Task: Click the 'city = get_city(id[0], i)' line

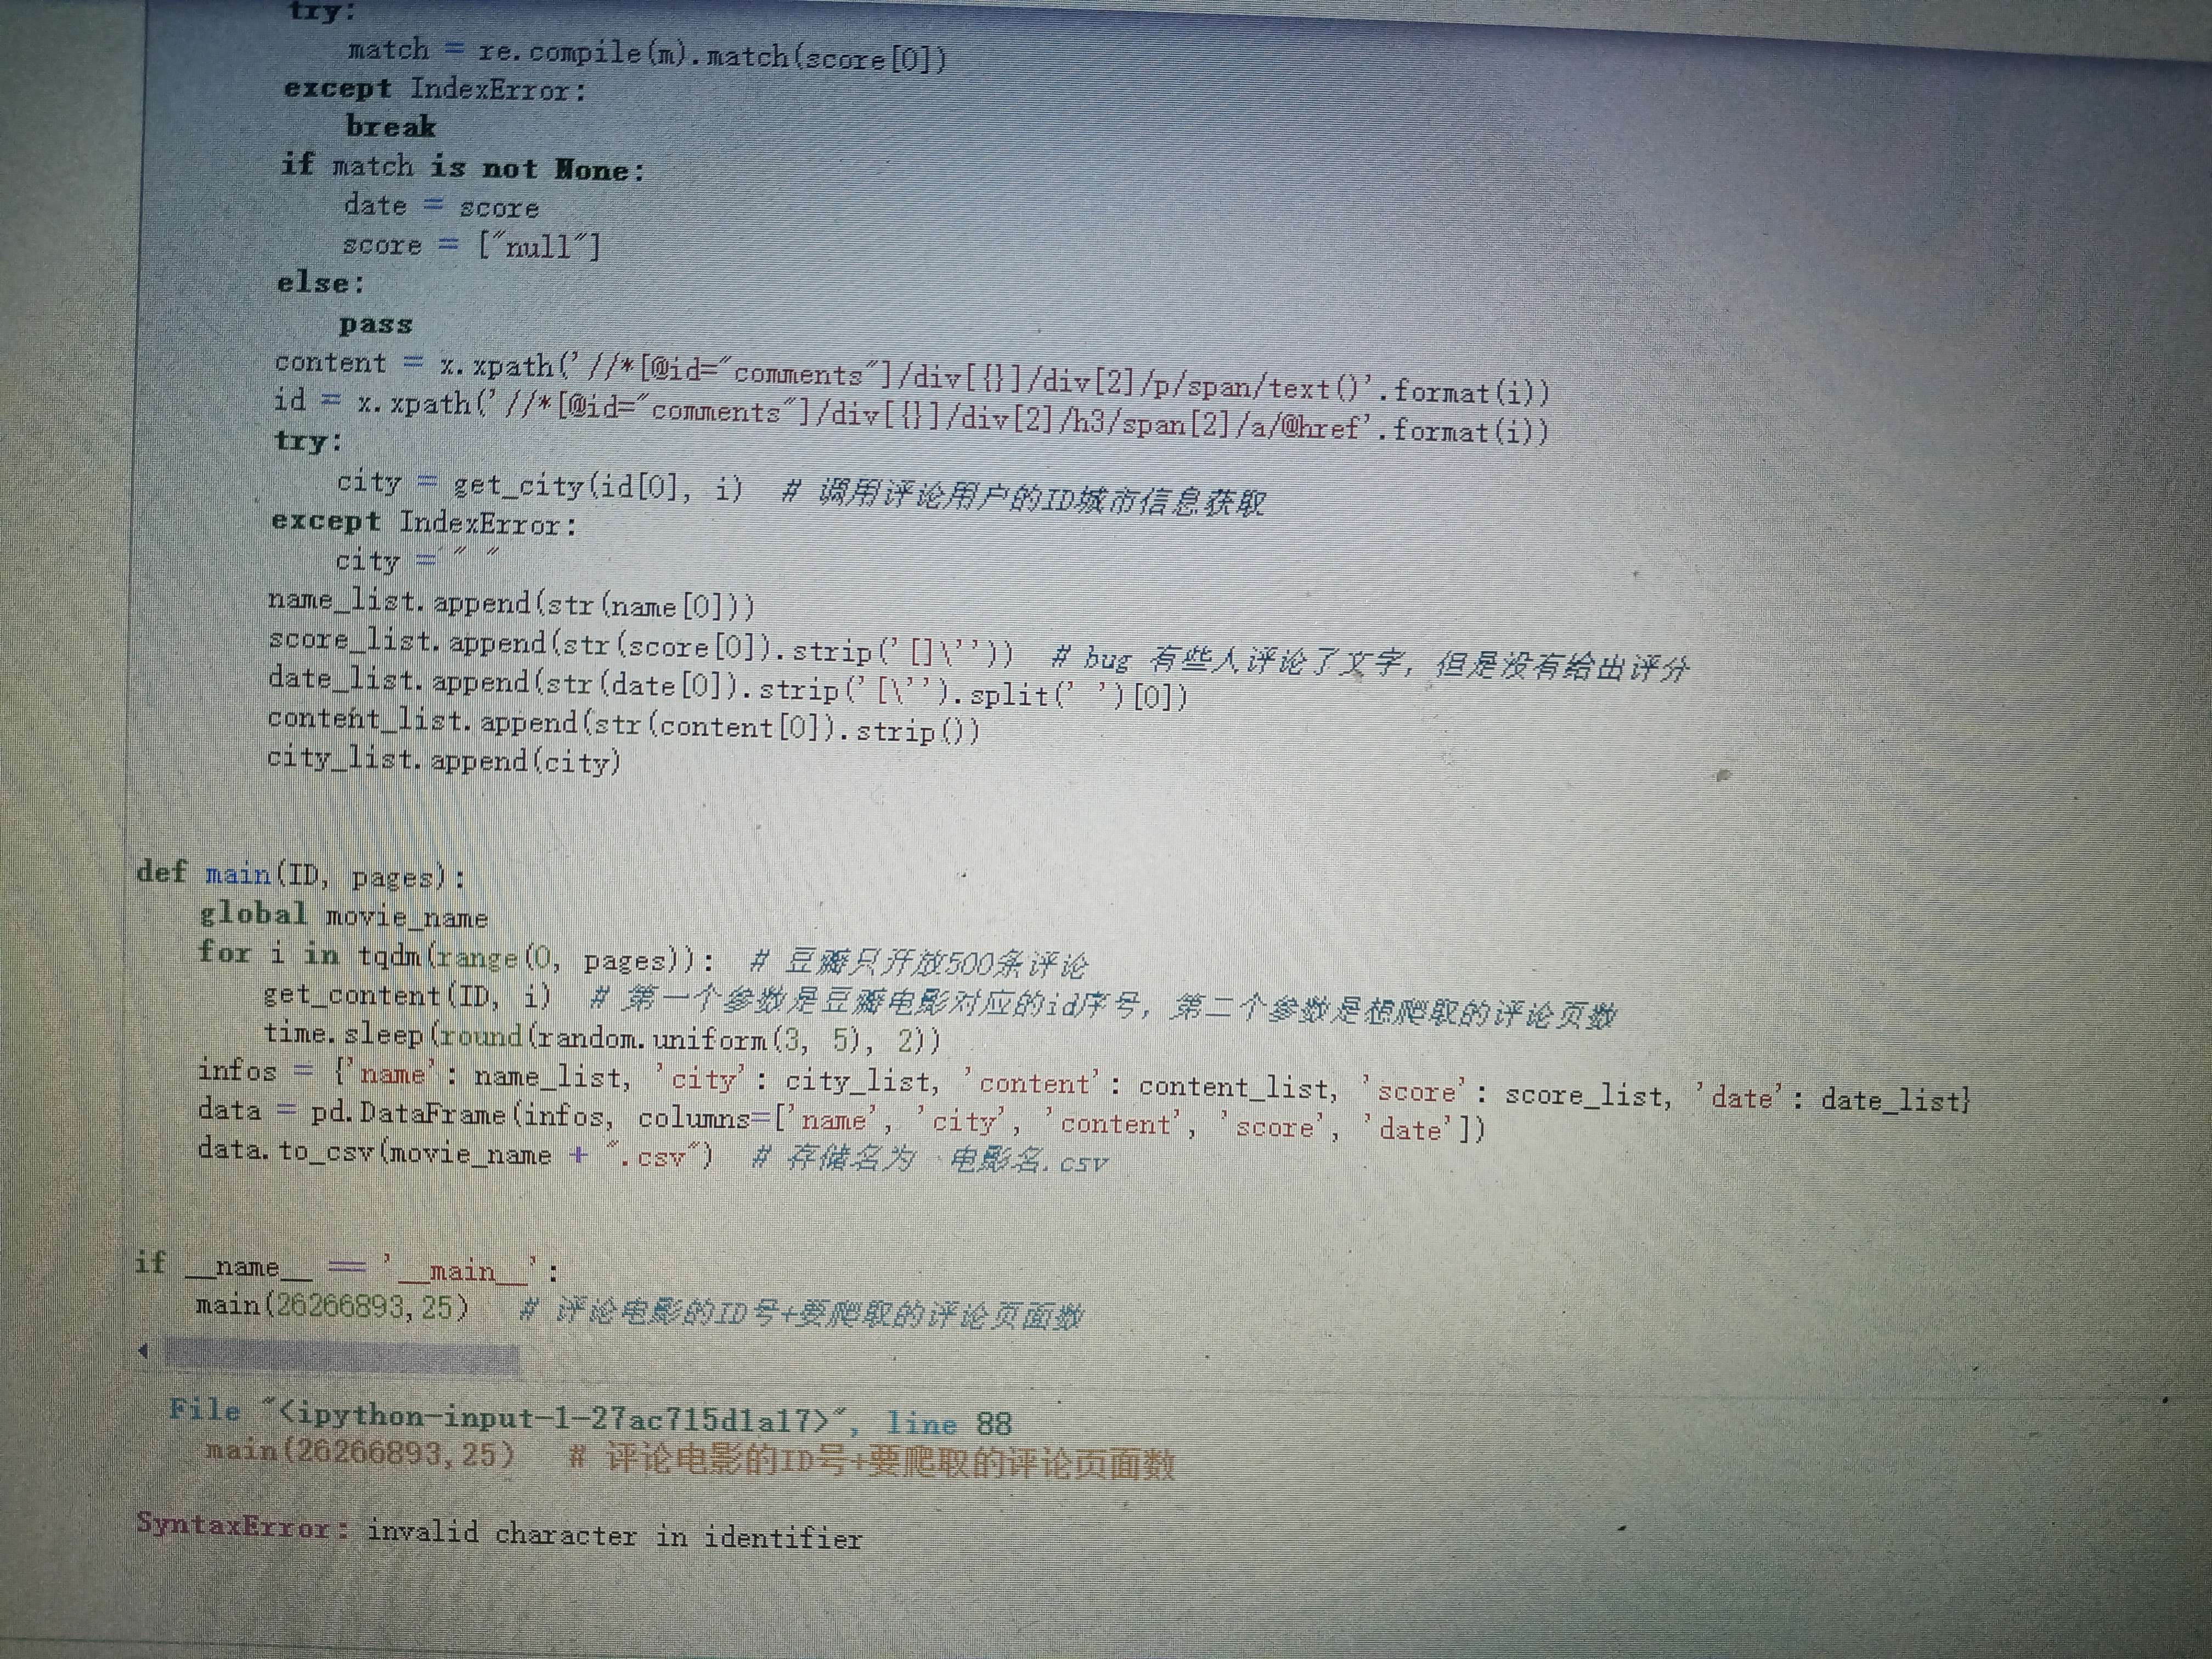Action: point(540,486)
